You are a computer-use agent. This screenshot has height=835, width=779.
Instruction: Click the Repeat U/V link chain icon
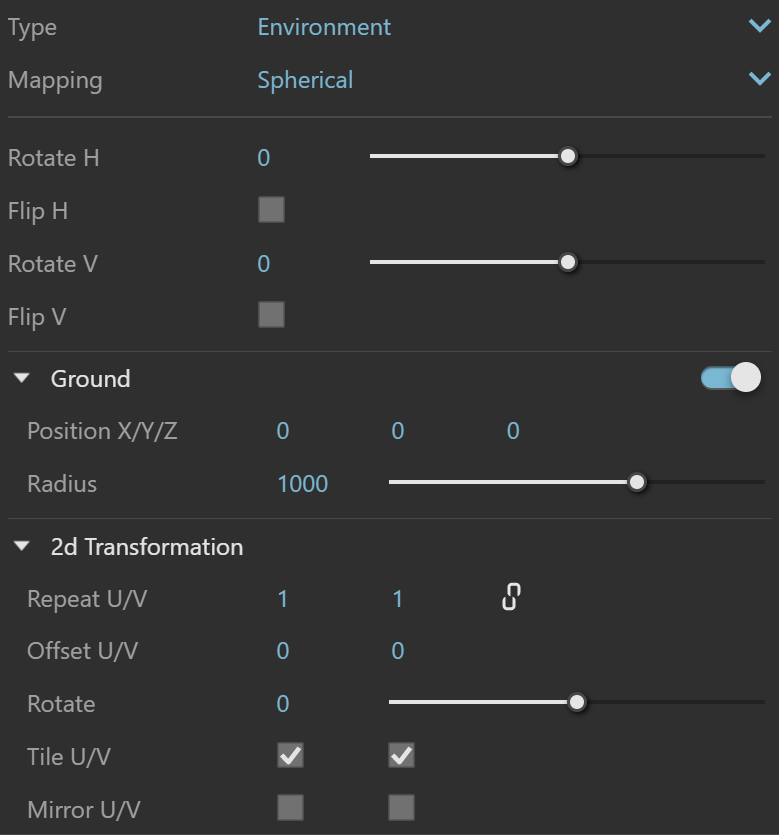[511, 597]
